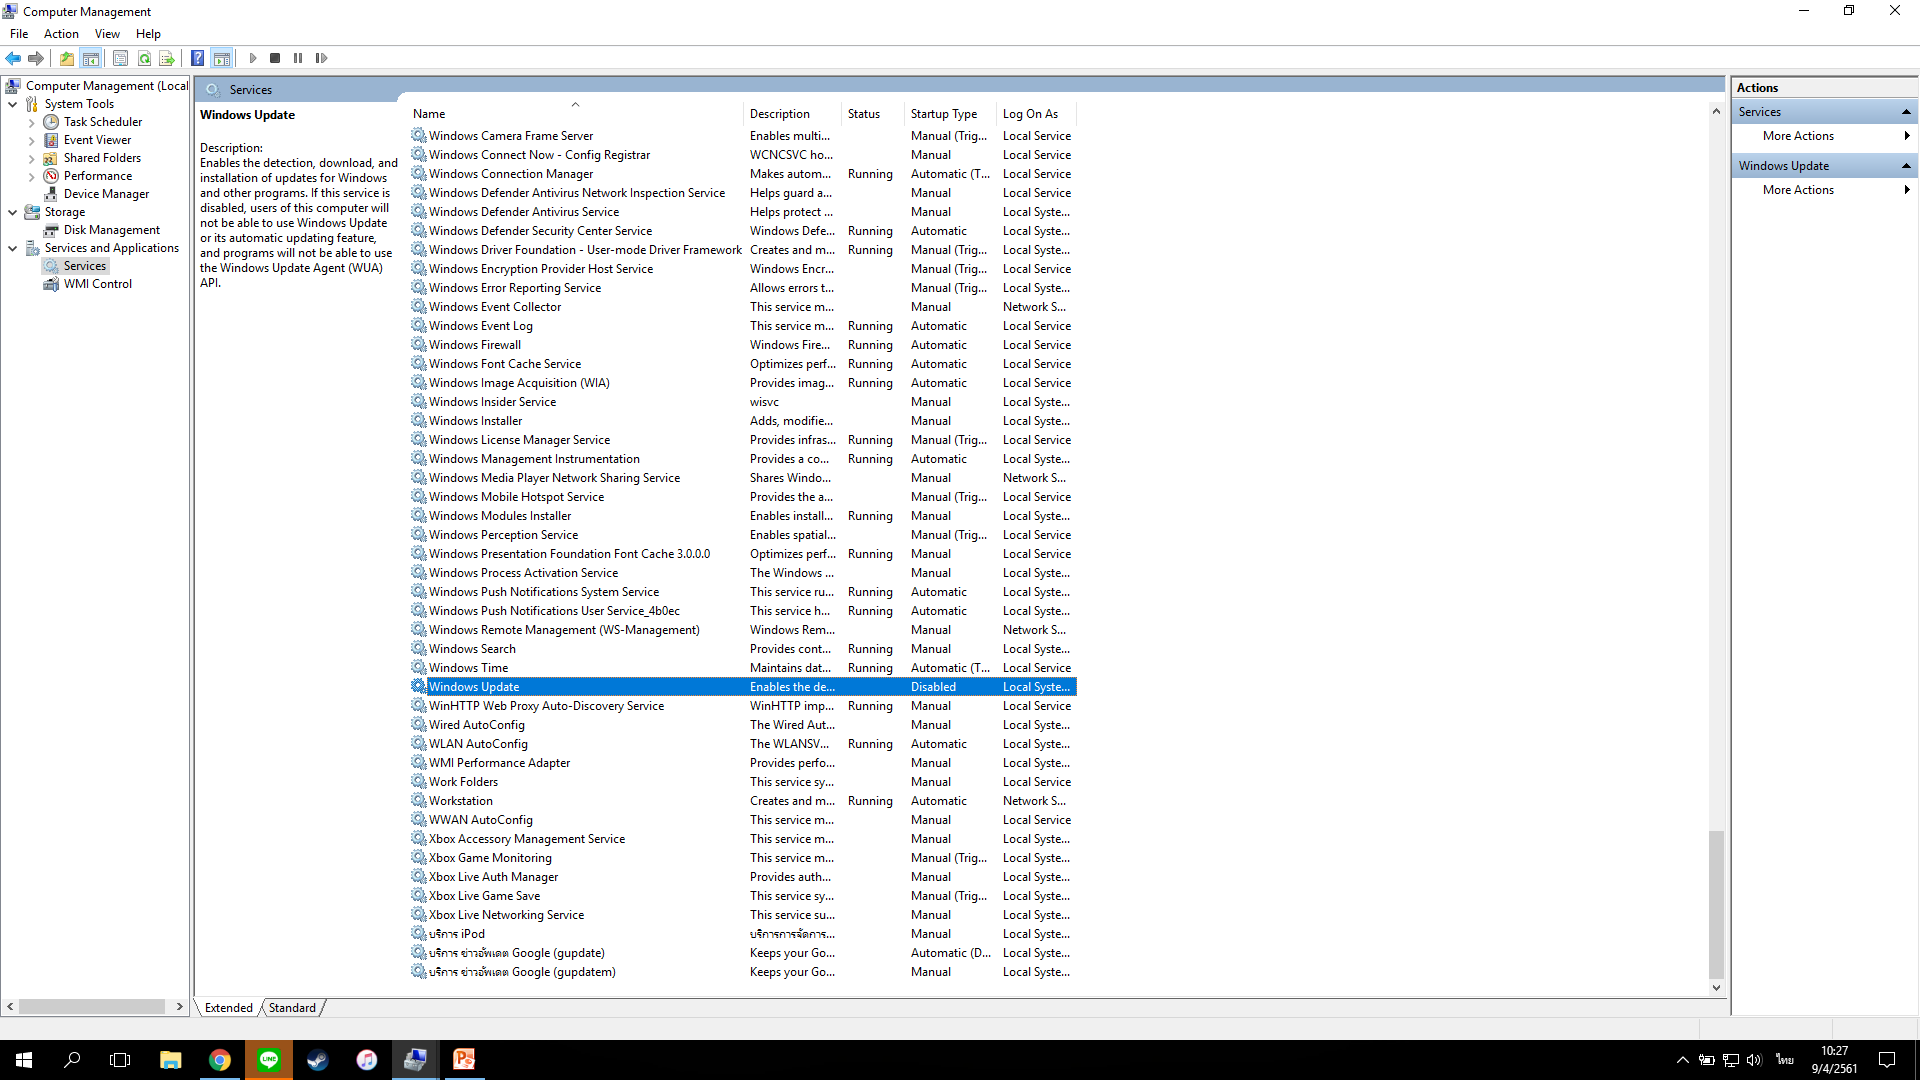
Task: Click the Export List toolbar icon
Action: [x=167, y=58]
